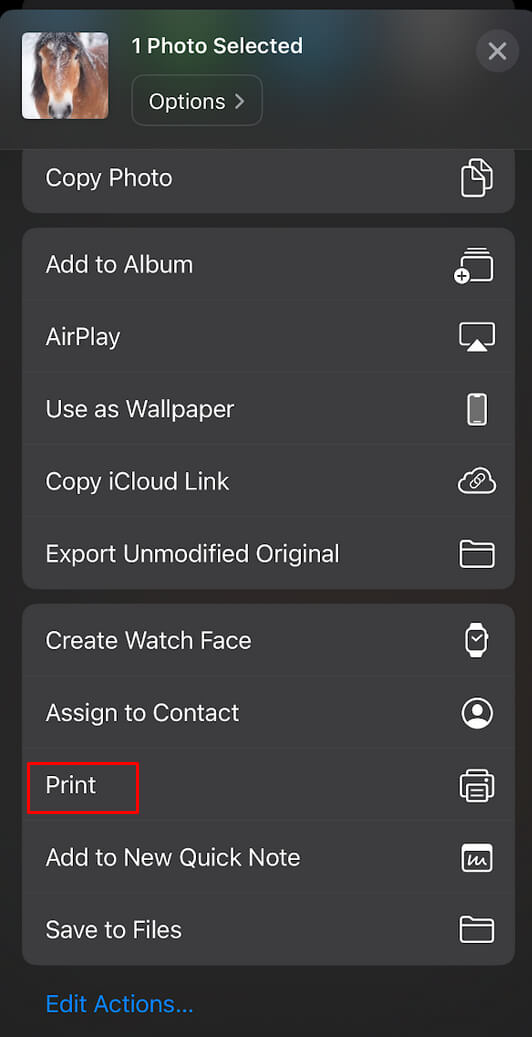
Task: Tap the Quick Note icon
Action: 477,858
